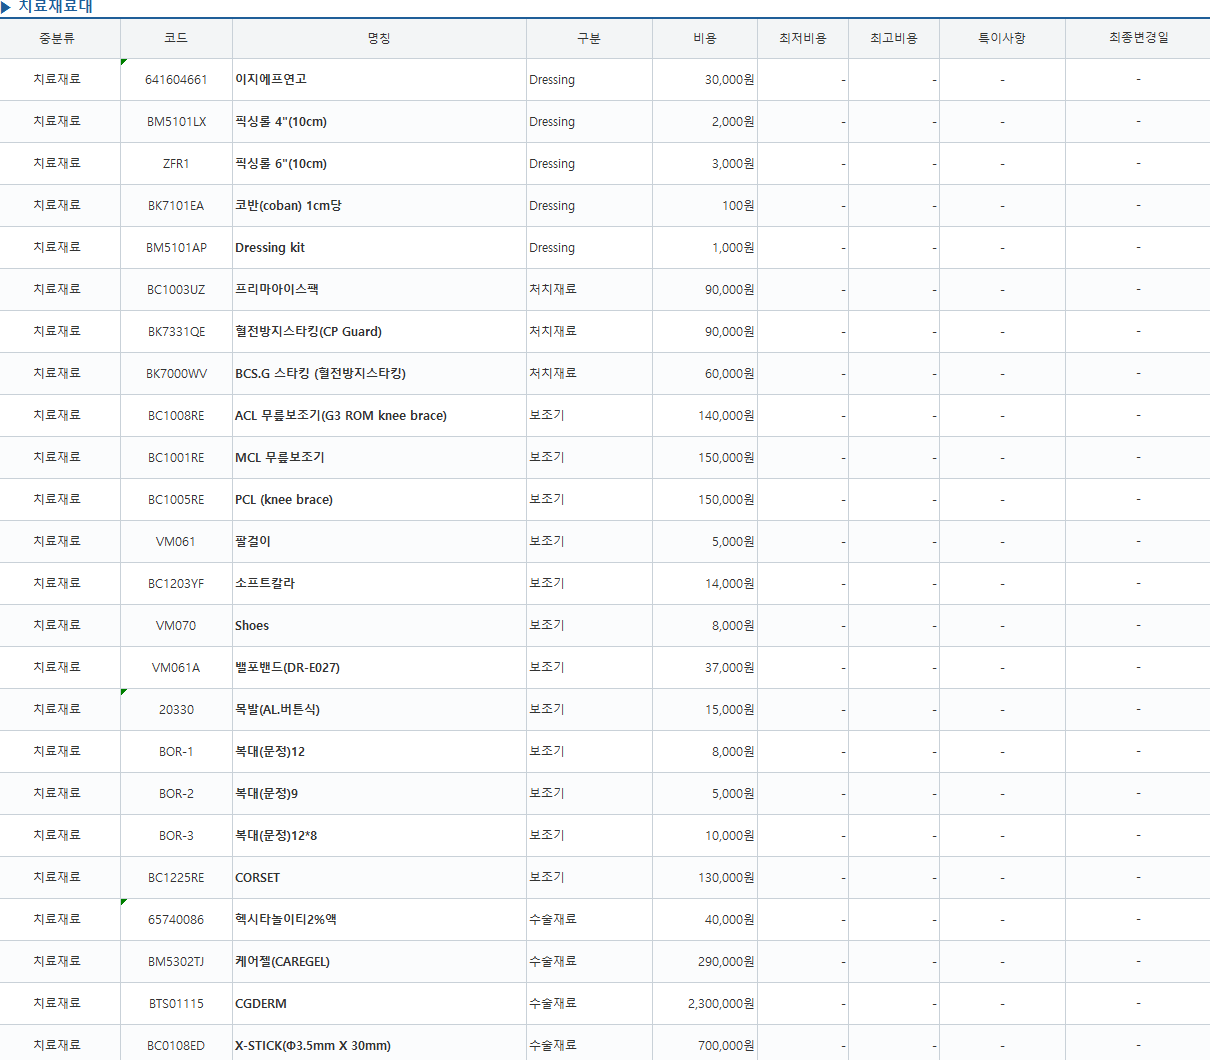Click code cell BC1005RE
This screenshot has height=1060, width=1210.
point(176,500)
